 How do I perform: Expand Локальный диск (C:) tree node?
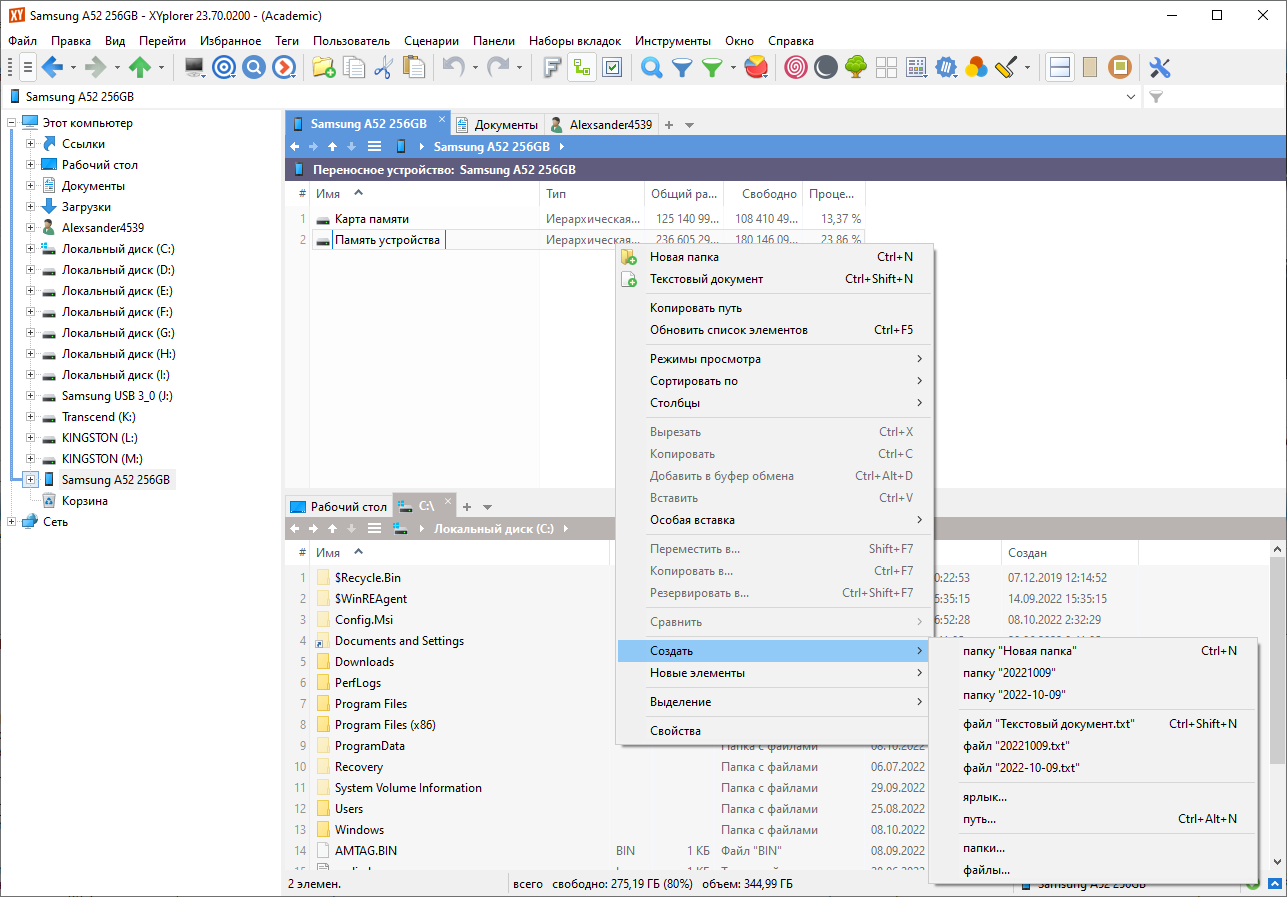pos(31,249)
